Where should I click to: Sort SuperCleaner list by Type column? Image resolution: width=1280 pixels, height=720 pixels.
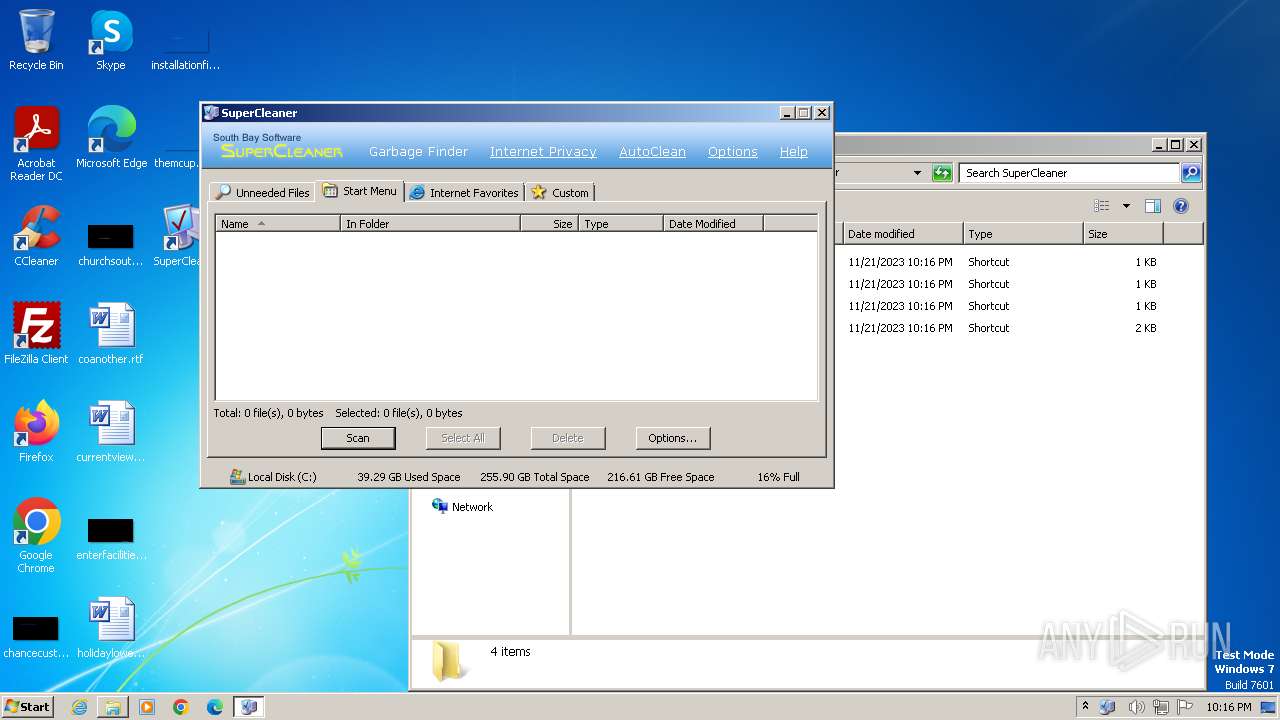pyautogui.click(x=620, y=224)
